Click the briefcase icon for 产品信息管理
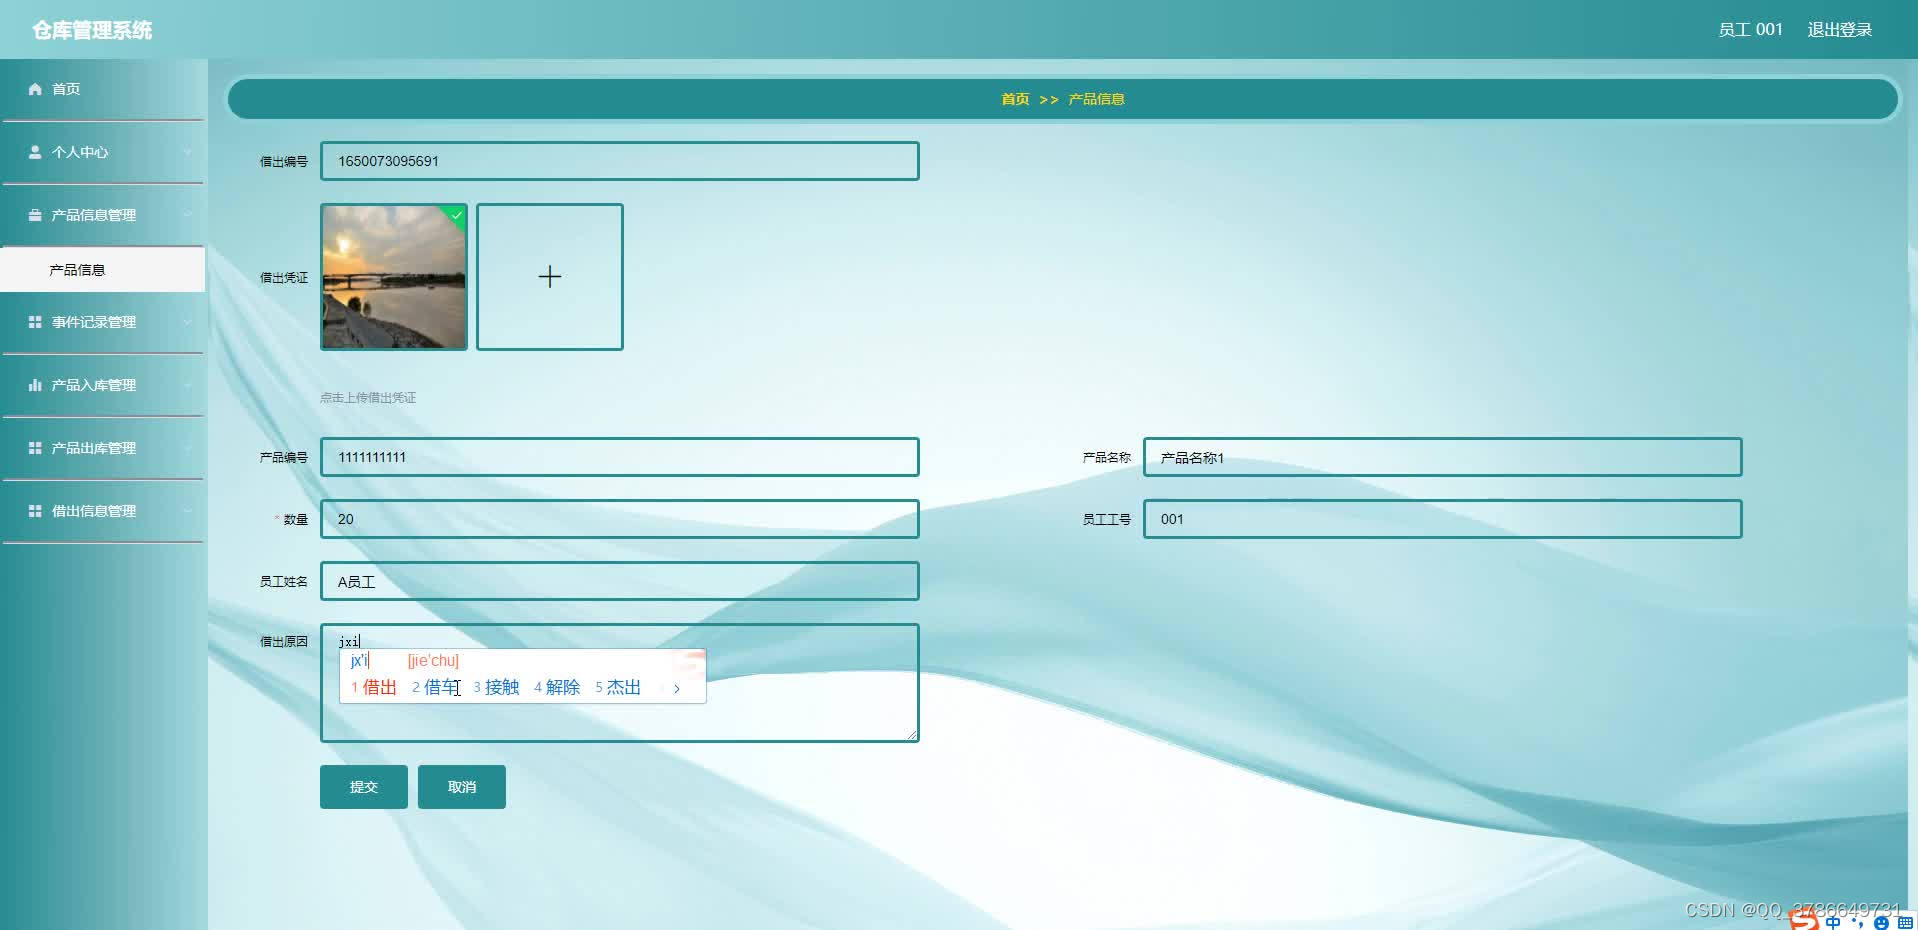 [x=35, y=215]
